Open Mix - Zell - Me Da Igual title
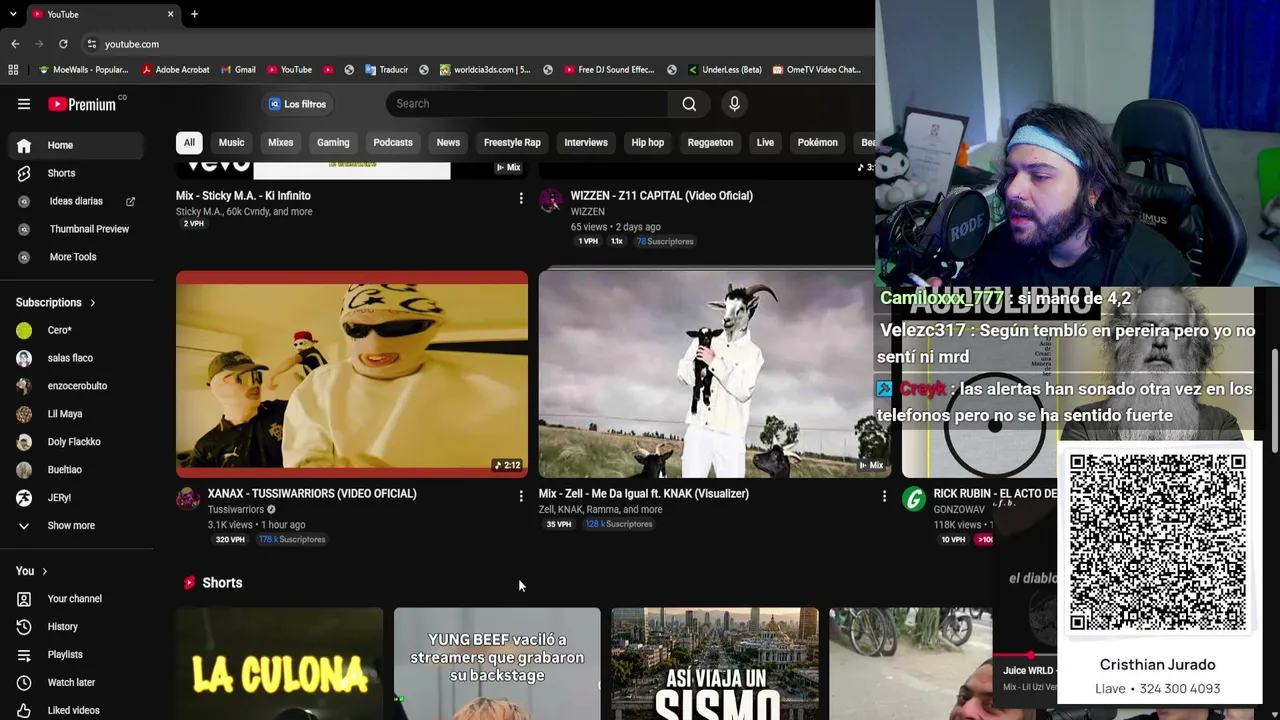The width and height of the screenshot is (1280, 720). 644,494
